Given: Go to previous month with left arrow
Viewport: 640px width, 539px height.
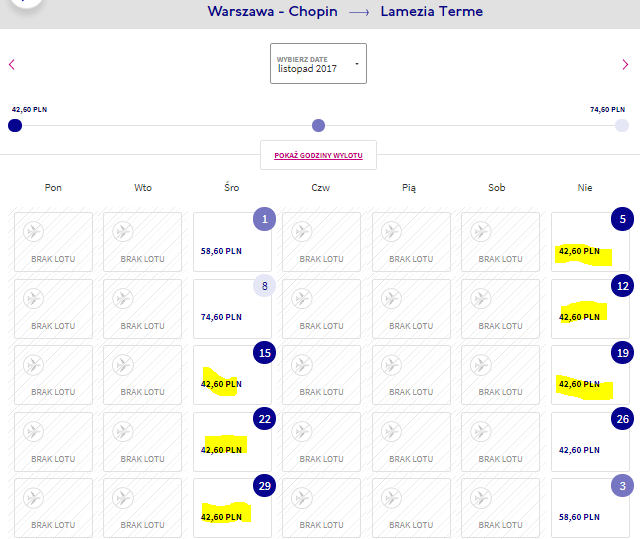Looking at the screenshot, I should [x=12, y=64].
